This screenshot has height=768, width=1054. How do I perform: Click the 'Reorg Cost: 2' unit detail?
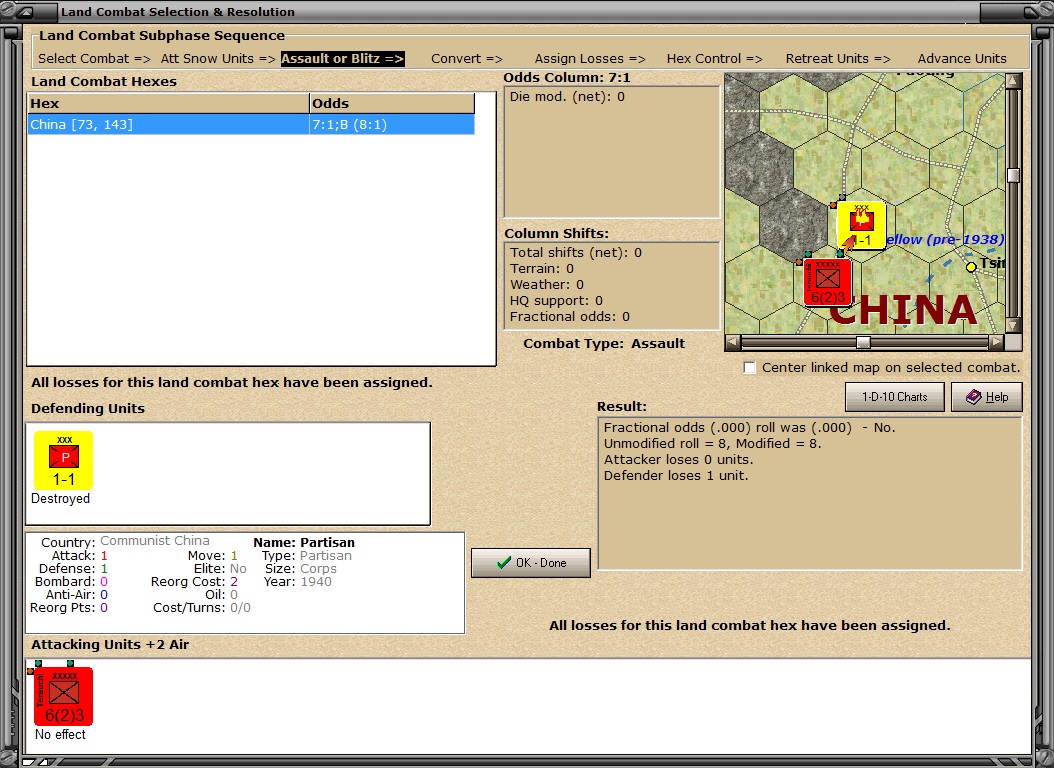point(194,581)
